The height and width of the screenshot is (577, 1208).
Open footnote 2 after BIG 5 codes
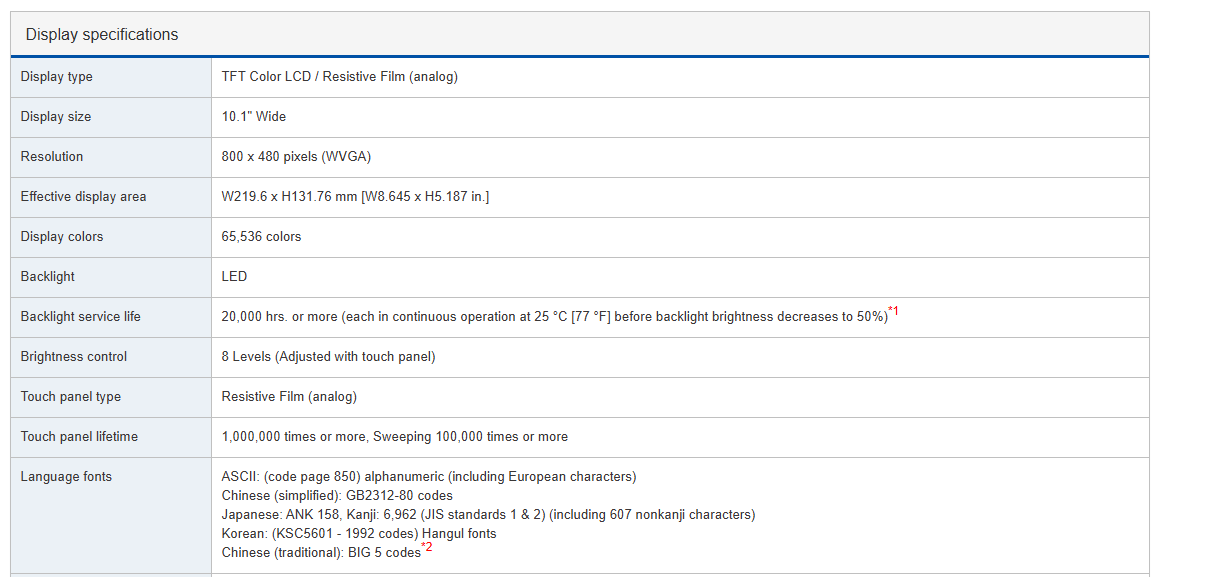427,548
